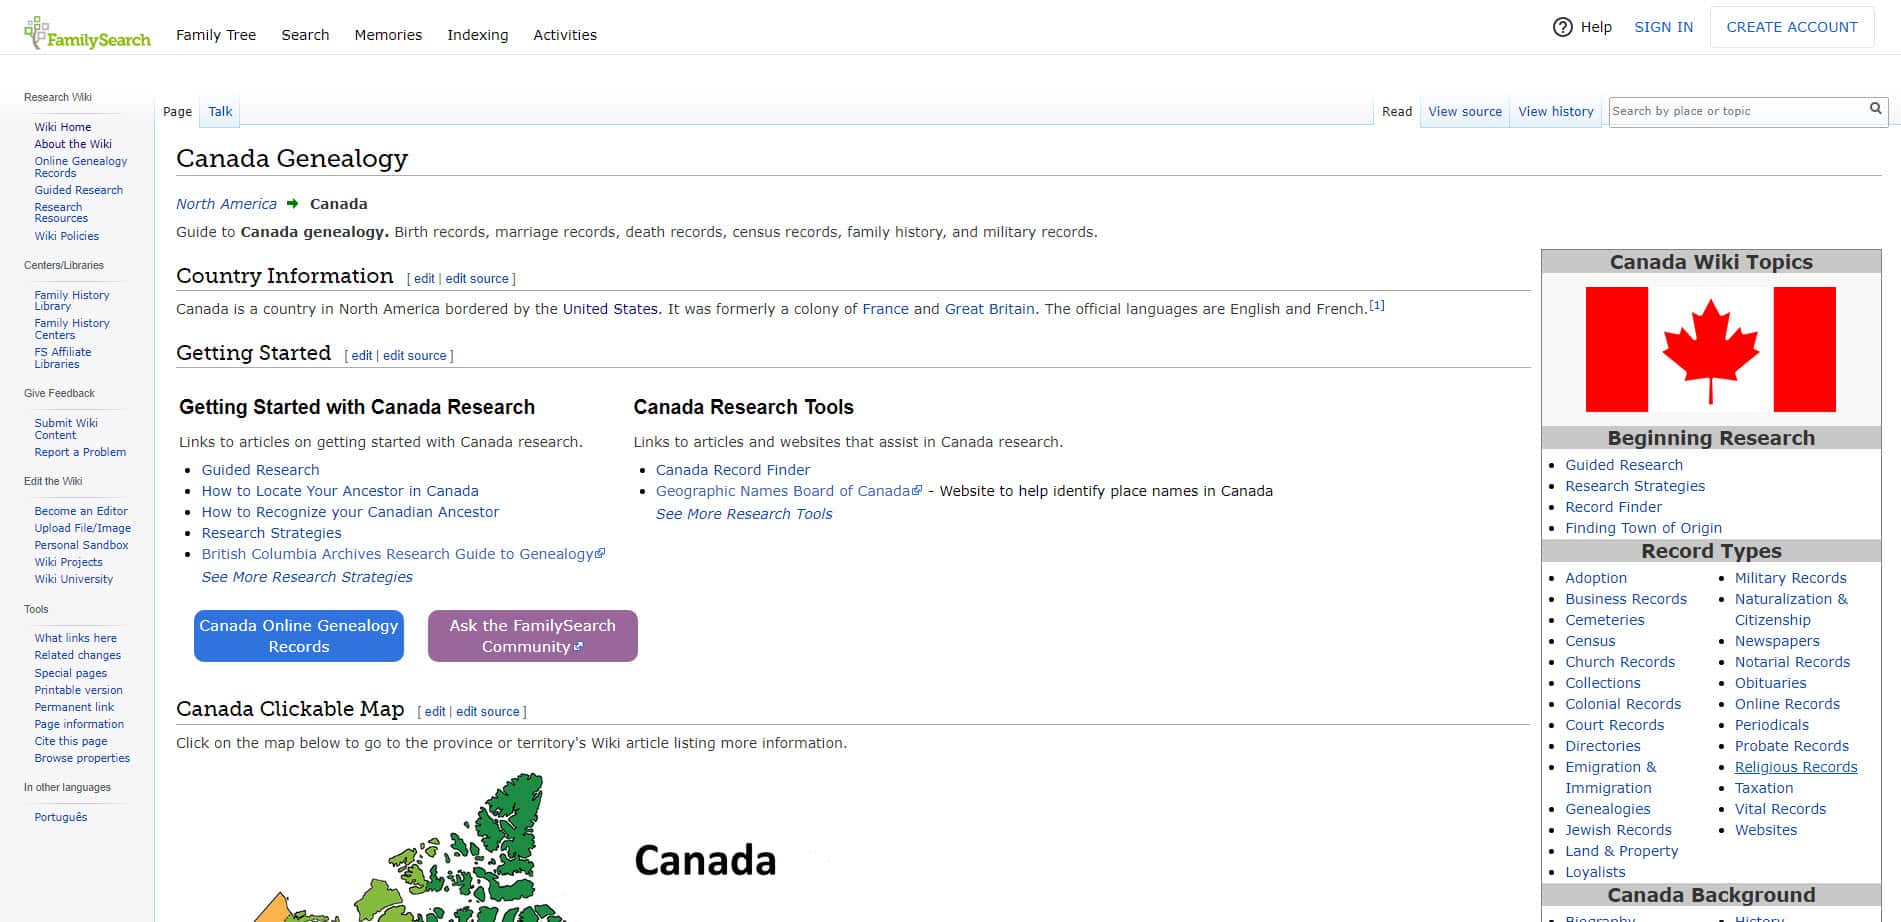Open the Activities menu
The width and height of the screenshot is (1901, 922).
coord(565,35)
